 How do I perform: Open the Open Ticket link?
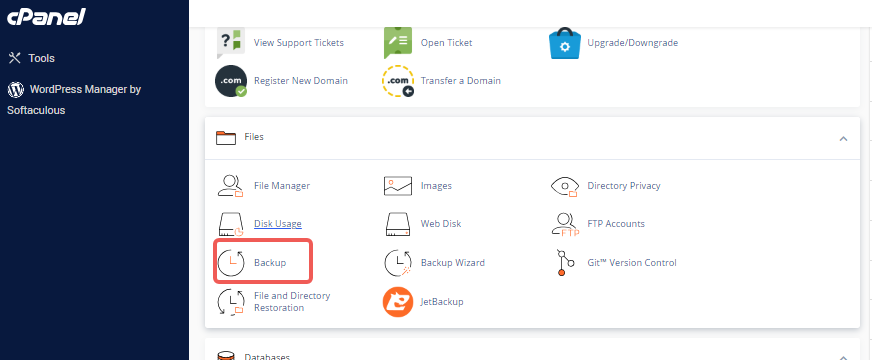pos(447,42)
